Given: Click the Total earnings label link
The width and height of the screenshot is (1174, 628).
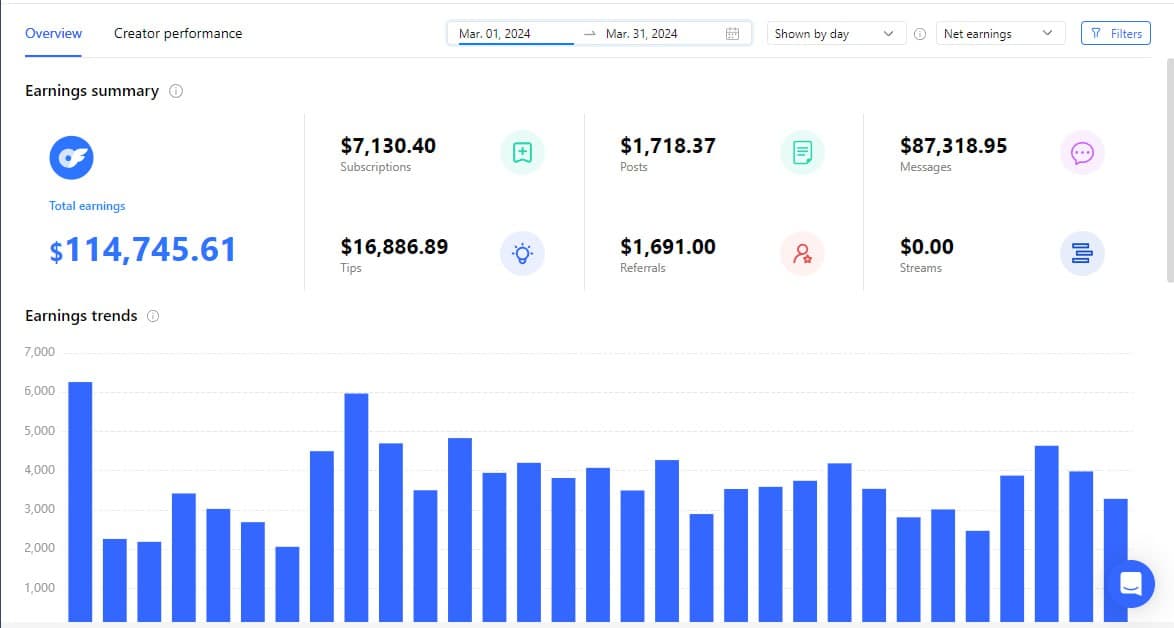Looking at the screenshot, I should click(87, 206).
